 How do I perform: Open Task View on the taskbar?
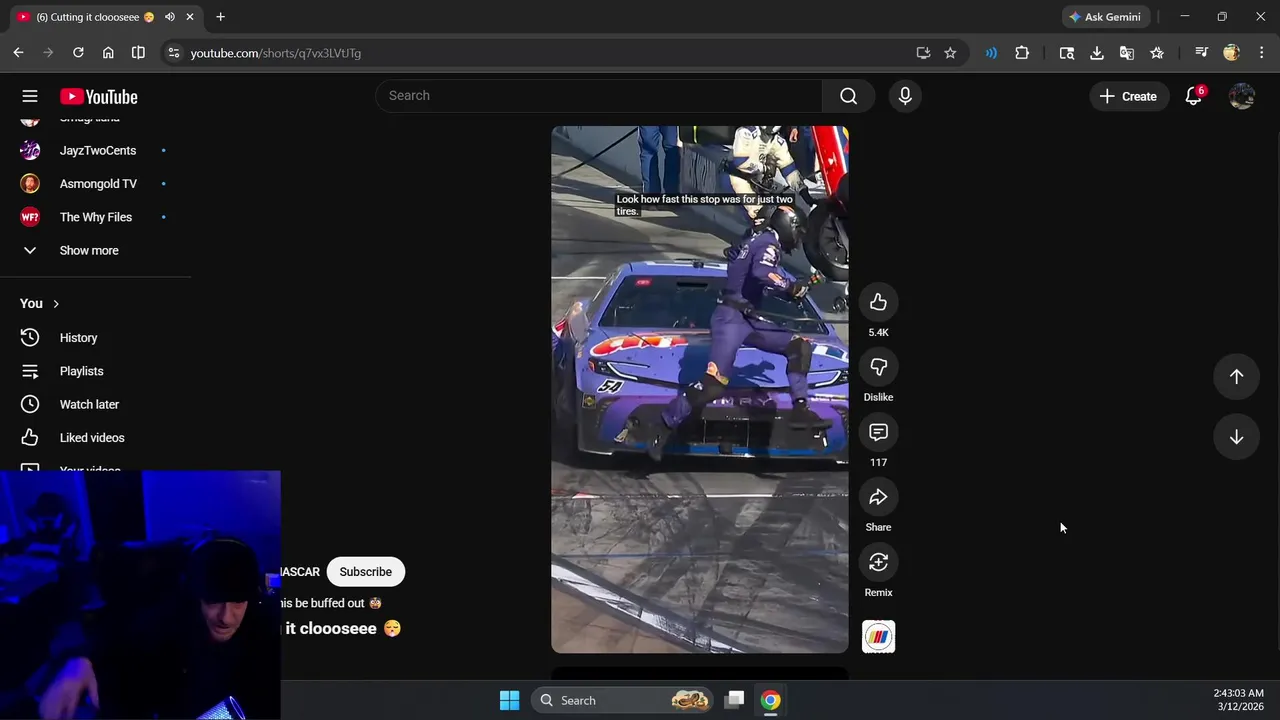click(735, 700)
